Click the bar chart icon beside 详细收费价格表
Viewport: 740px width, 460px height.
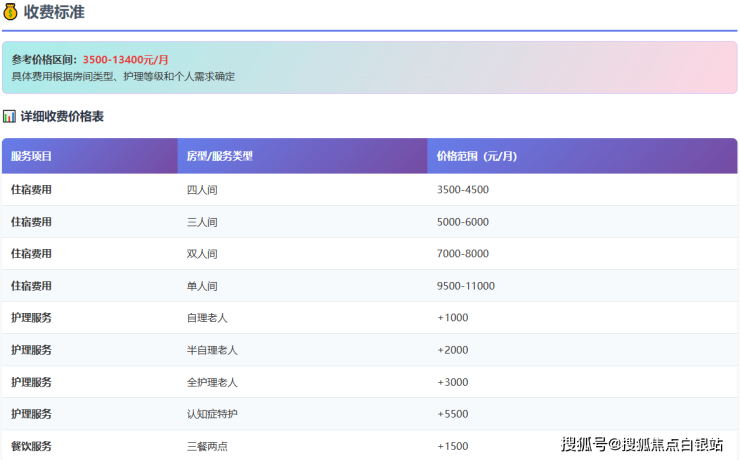(x=9, y=117)
